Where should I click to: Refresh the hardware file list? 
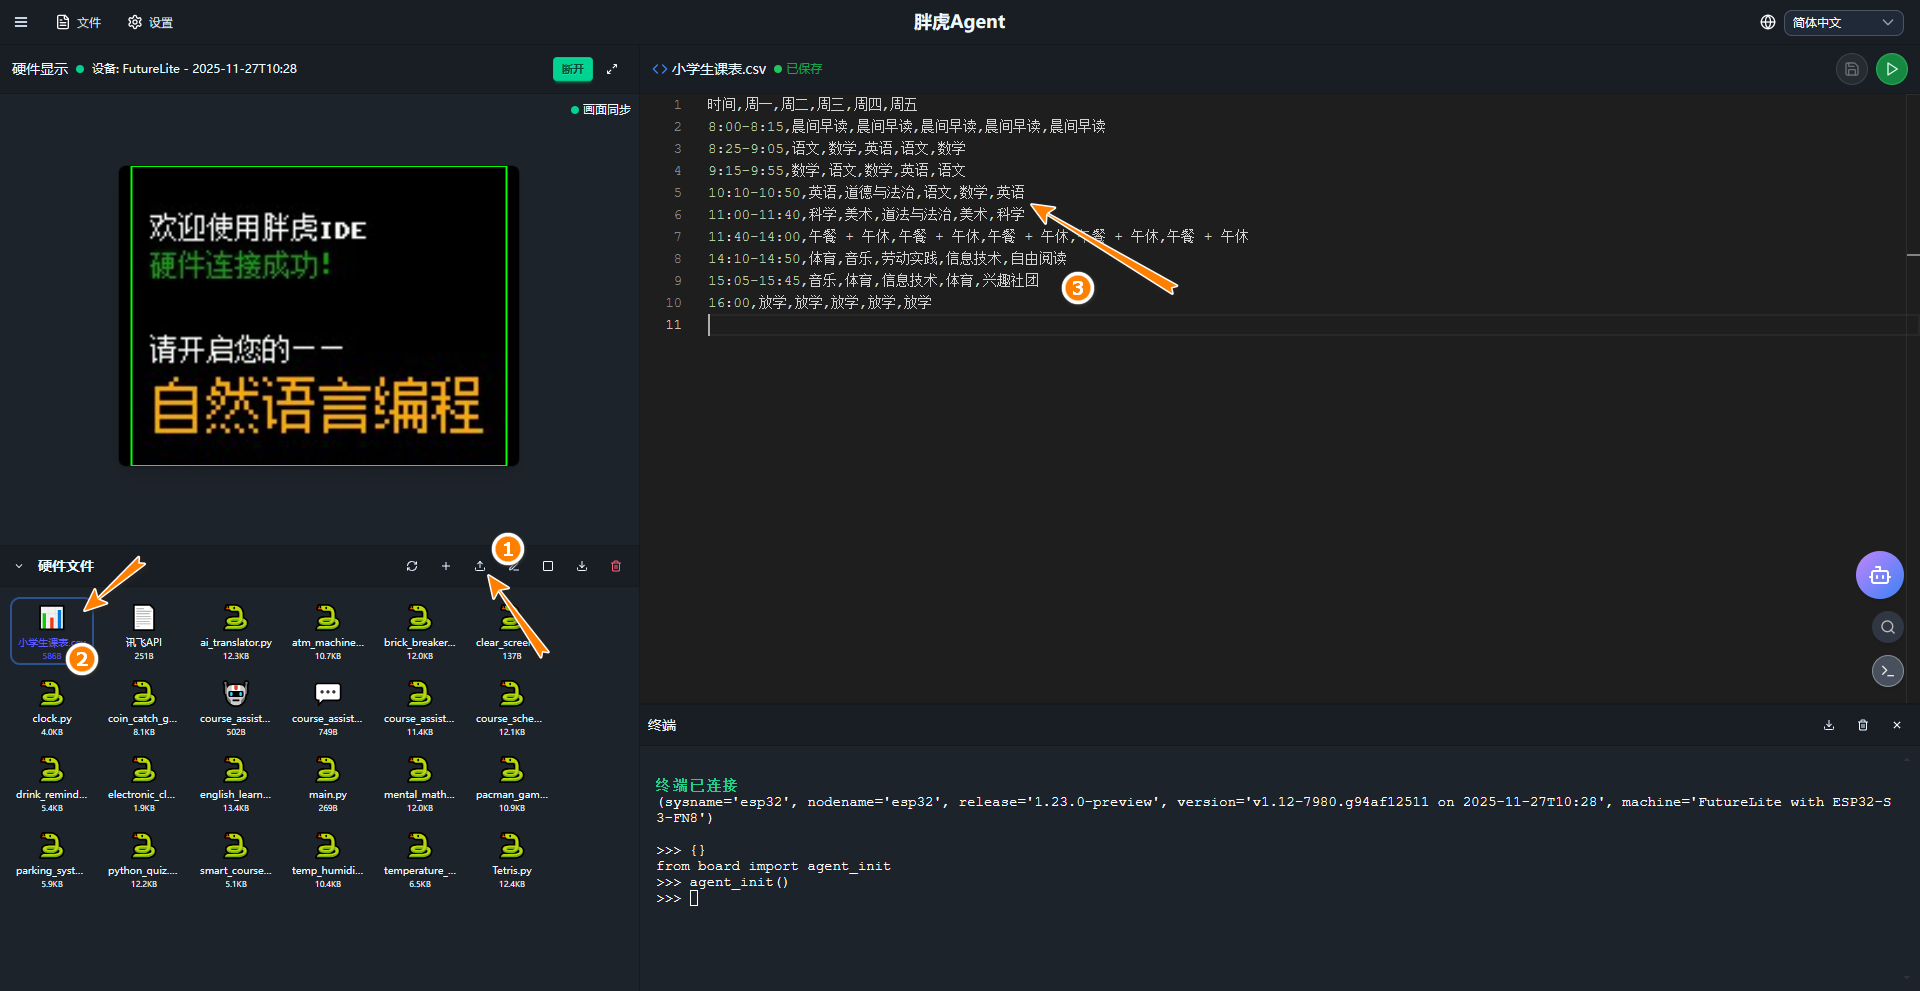click(x=411, y=566)
